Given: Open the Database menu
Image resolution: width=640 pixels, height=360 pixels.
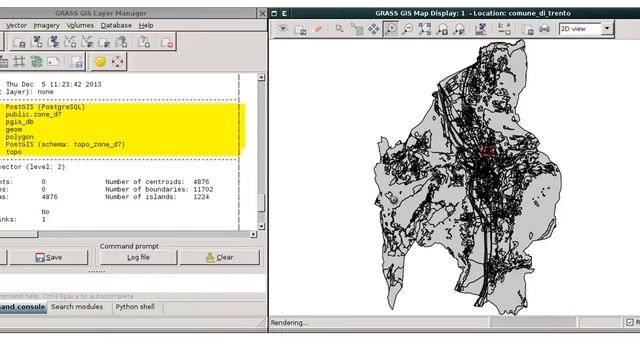Looking at the screenshot, I should (x=116, y=25).
